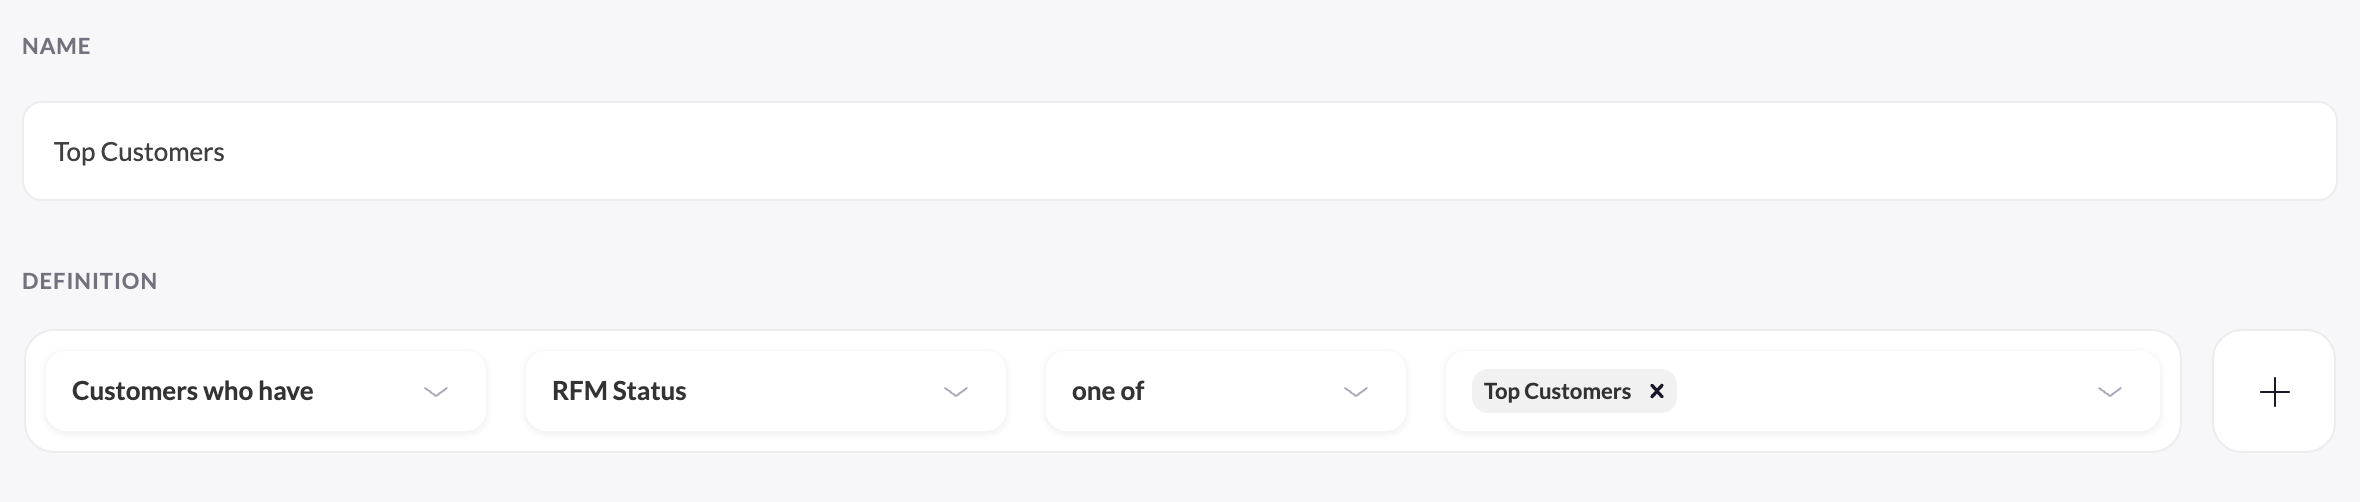
Task: Click the "RFM Status" text in the selector
Action: click(619, 391)
